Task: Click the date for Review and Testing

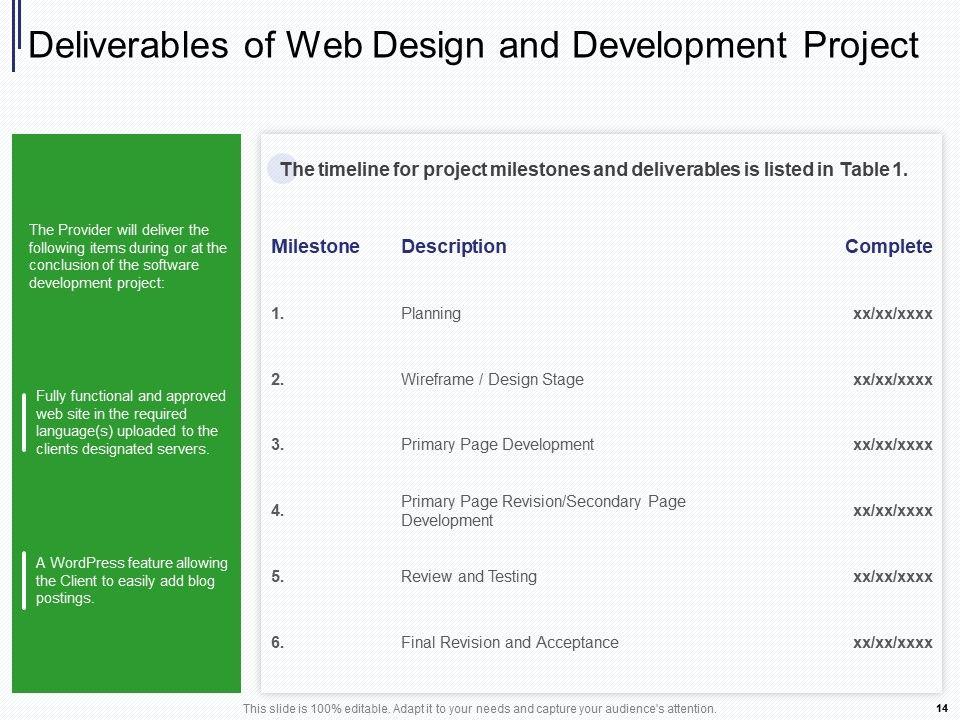Action: pos(893,577)
